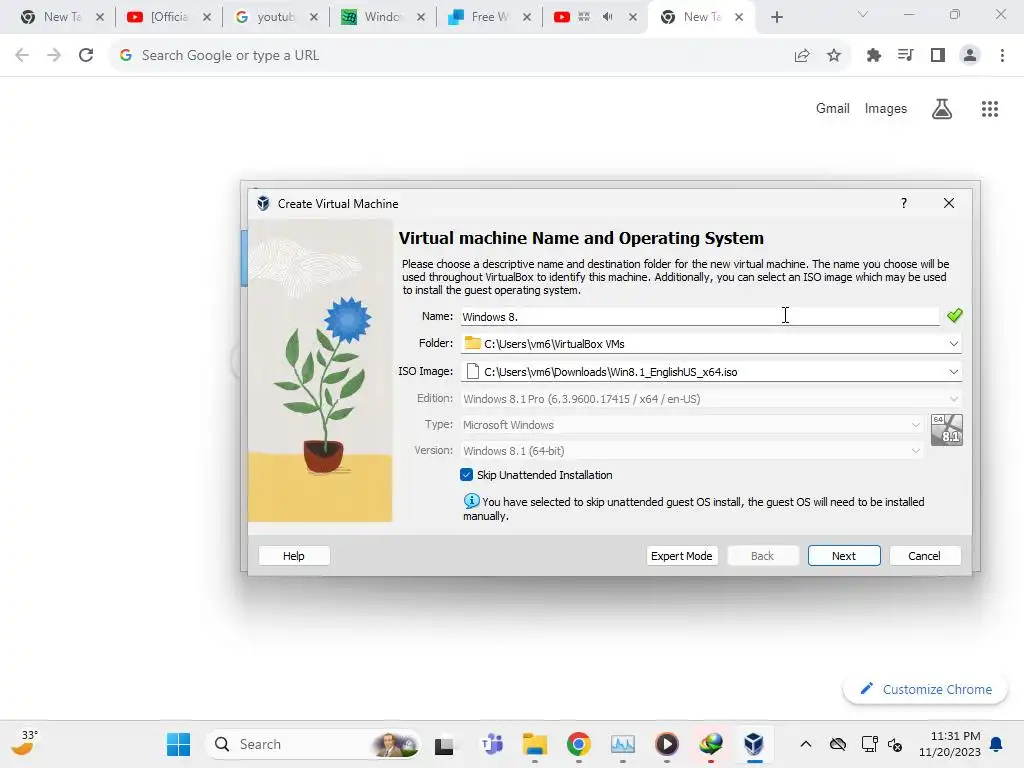1024x768 pixels.
Task: Open Chrome Extensions puzzle icon
Action: (874, 56)
